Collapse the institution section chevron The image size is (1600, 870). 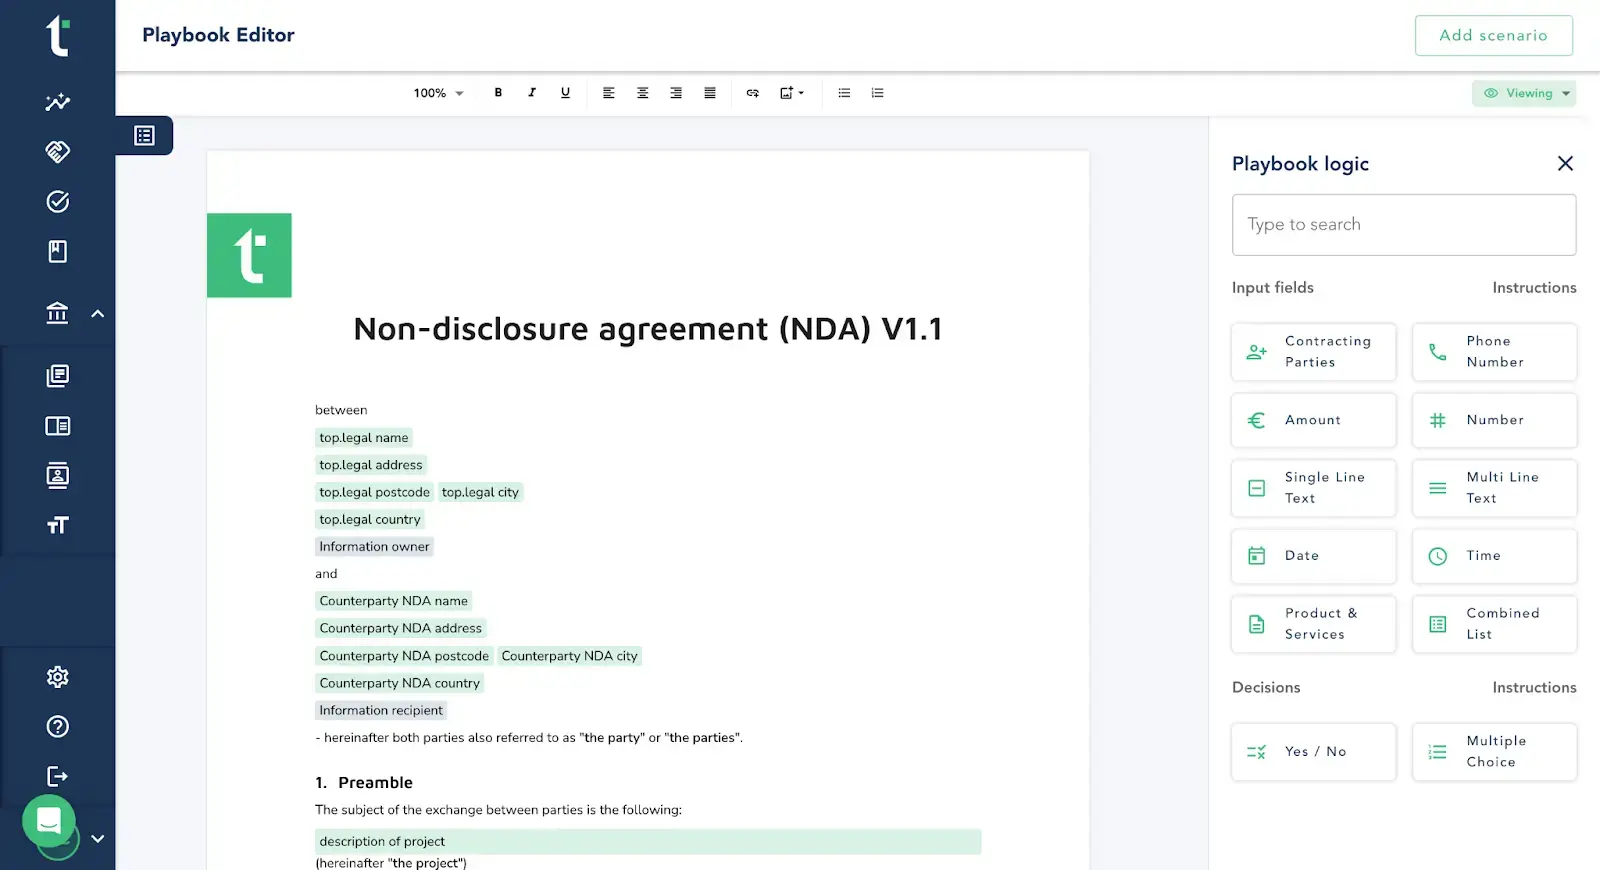click(97, 314)
